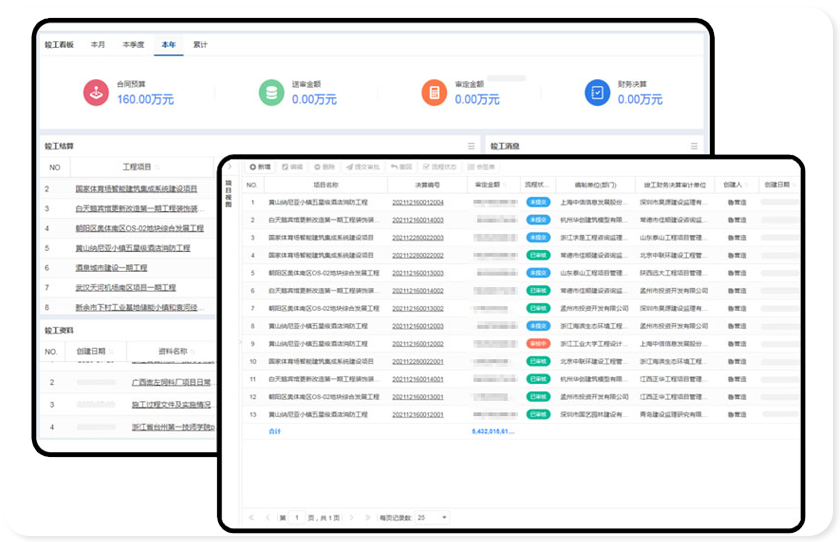Open the page size dropdown showing 25
The width and height of the screenshot is (840, 542).
pyautogui.click(x=432, y=517)
